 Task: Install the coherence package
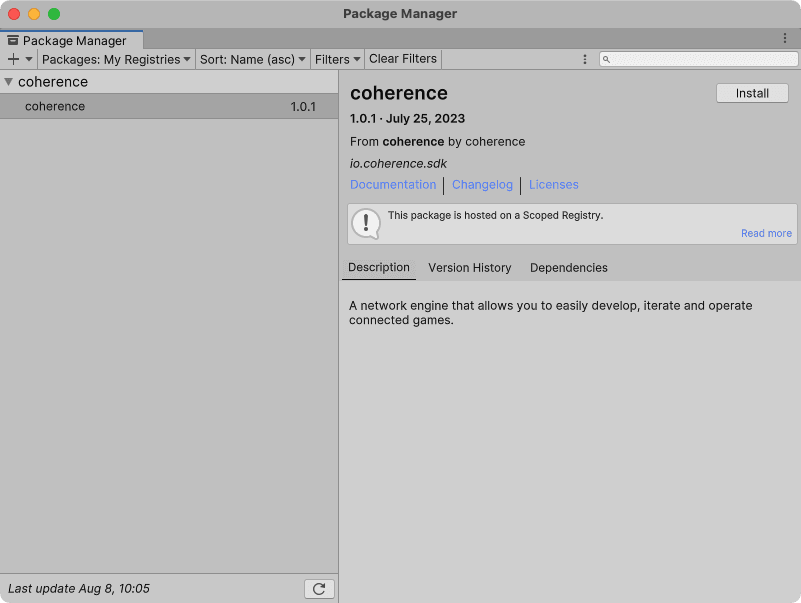point(751,92)
